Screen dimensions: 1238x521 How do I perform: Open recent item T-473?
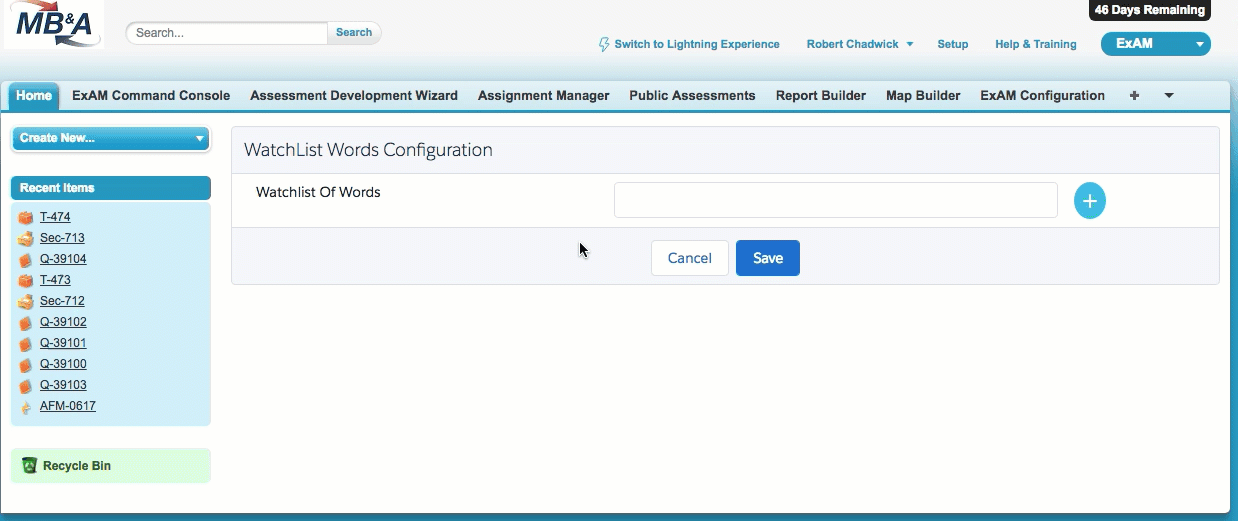coord(55,280)
